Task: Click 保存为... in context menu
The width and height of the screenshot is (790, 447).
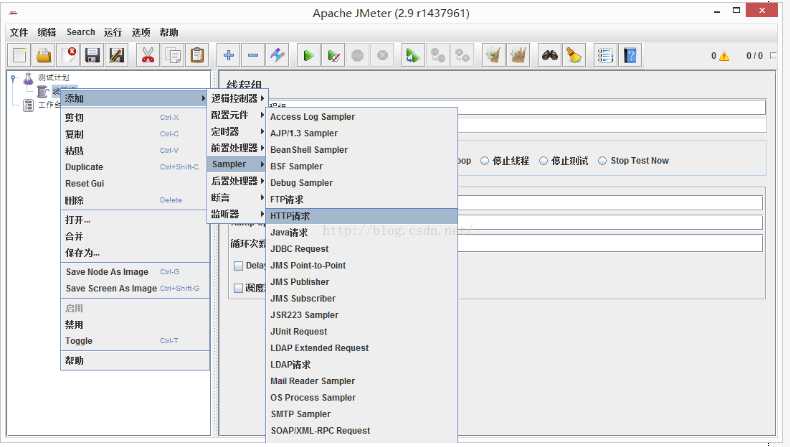Action: [134, 253]
